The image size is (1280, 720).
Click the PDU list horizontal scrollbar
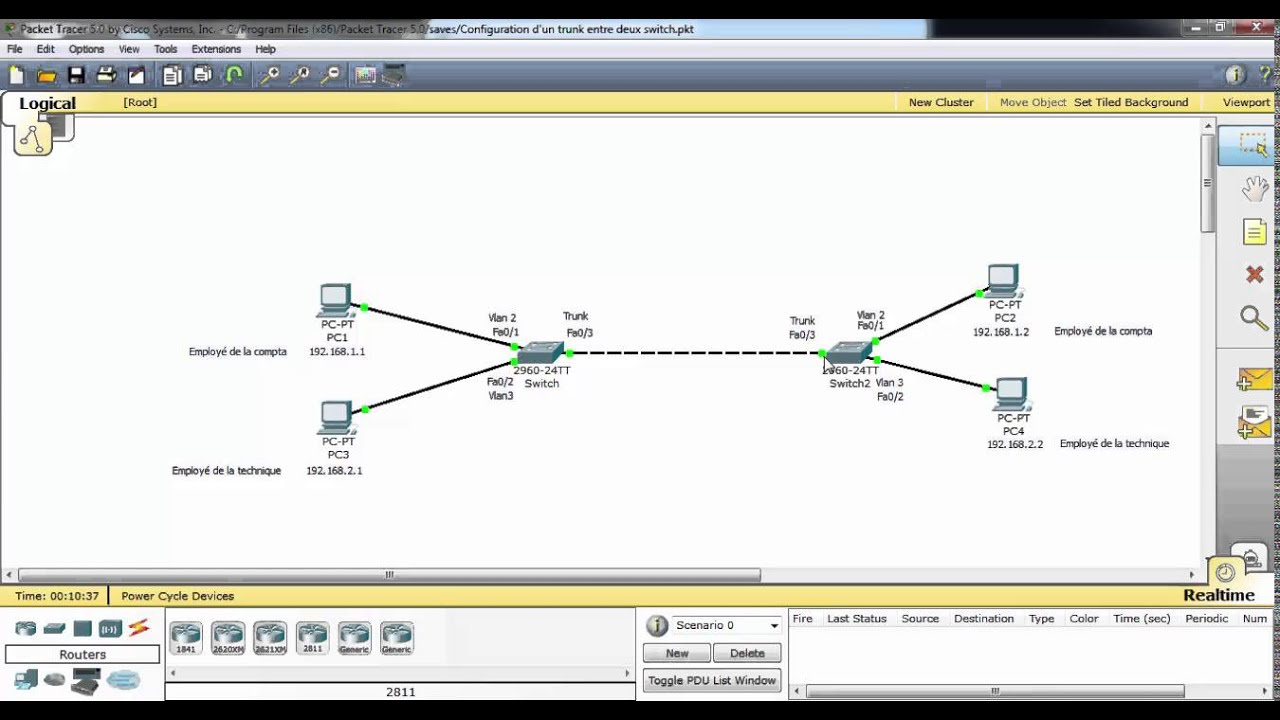[x=995, y=691]
